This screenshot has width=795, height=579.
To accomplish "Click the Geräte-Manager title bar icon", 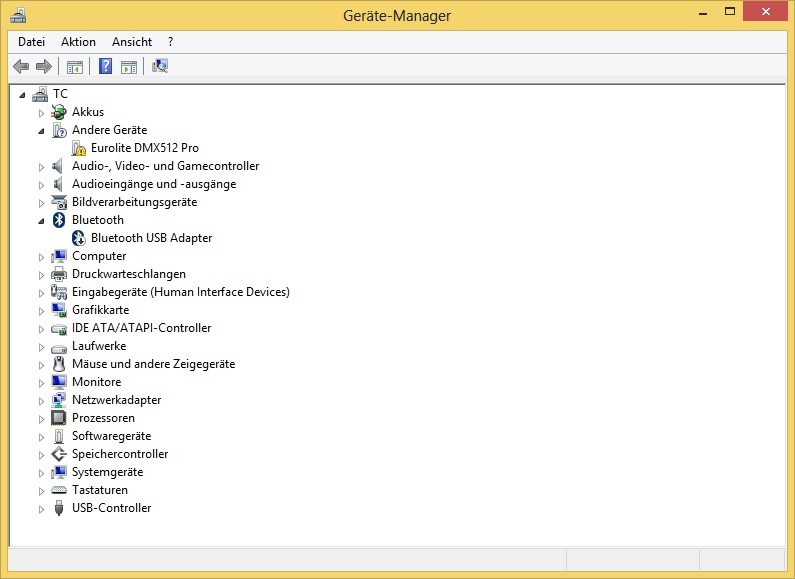I will 18,16.
